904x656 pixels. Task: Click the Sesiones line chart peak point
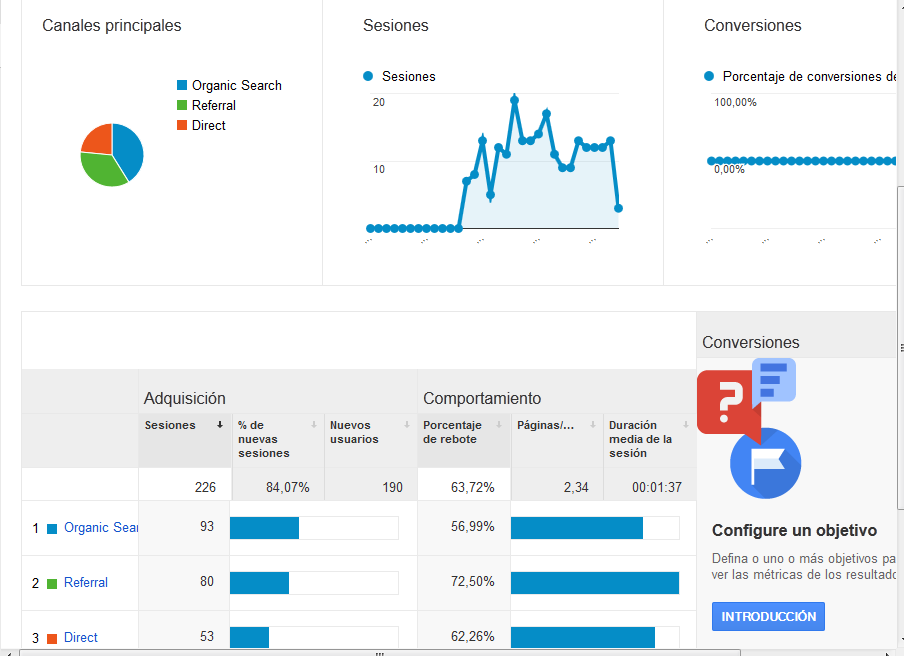click(x=514, y=100)
